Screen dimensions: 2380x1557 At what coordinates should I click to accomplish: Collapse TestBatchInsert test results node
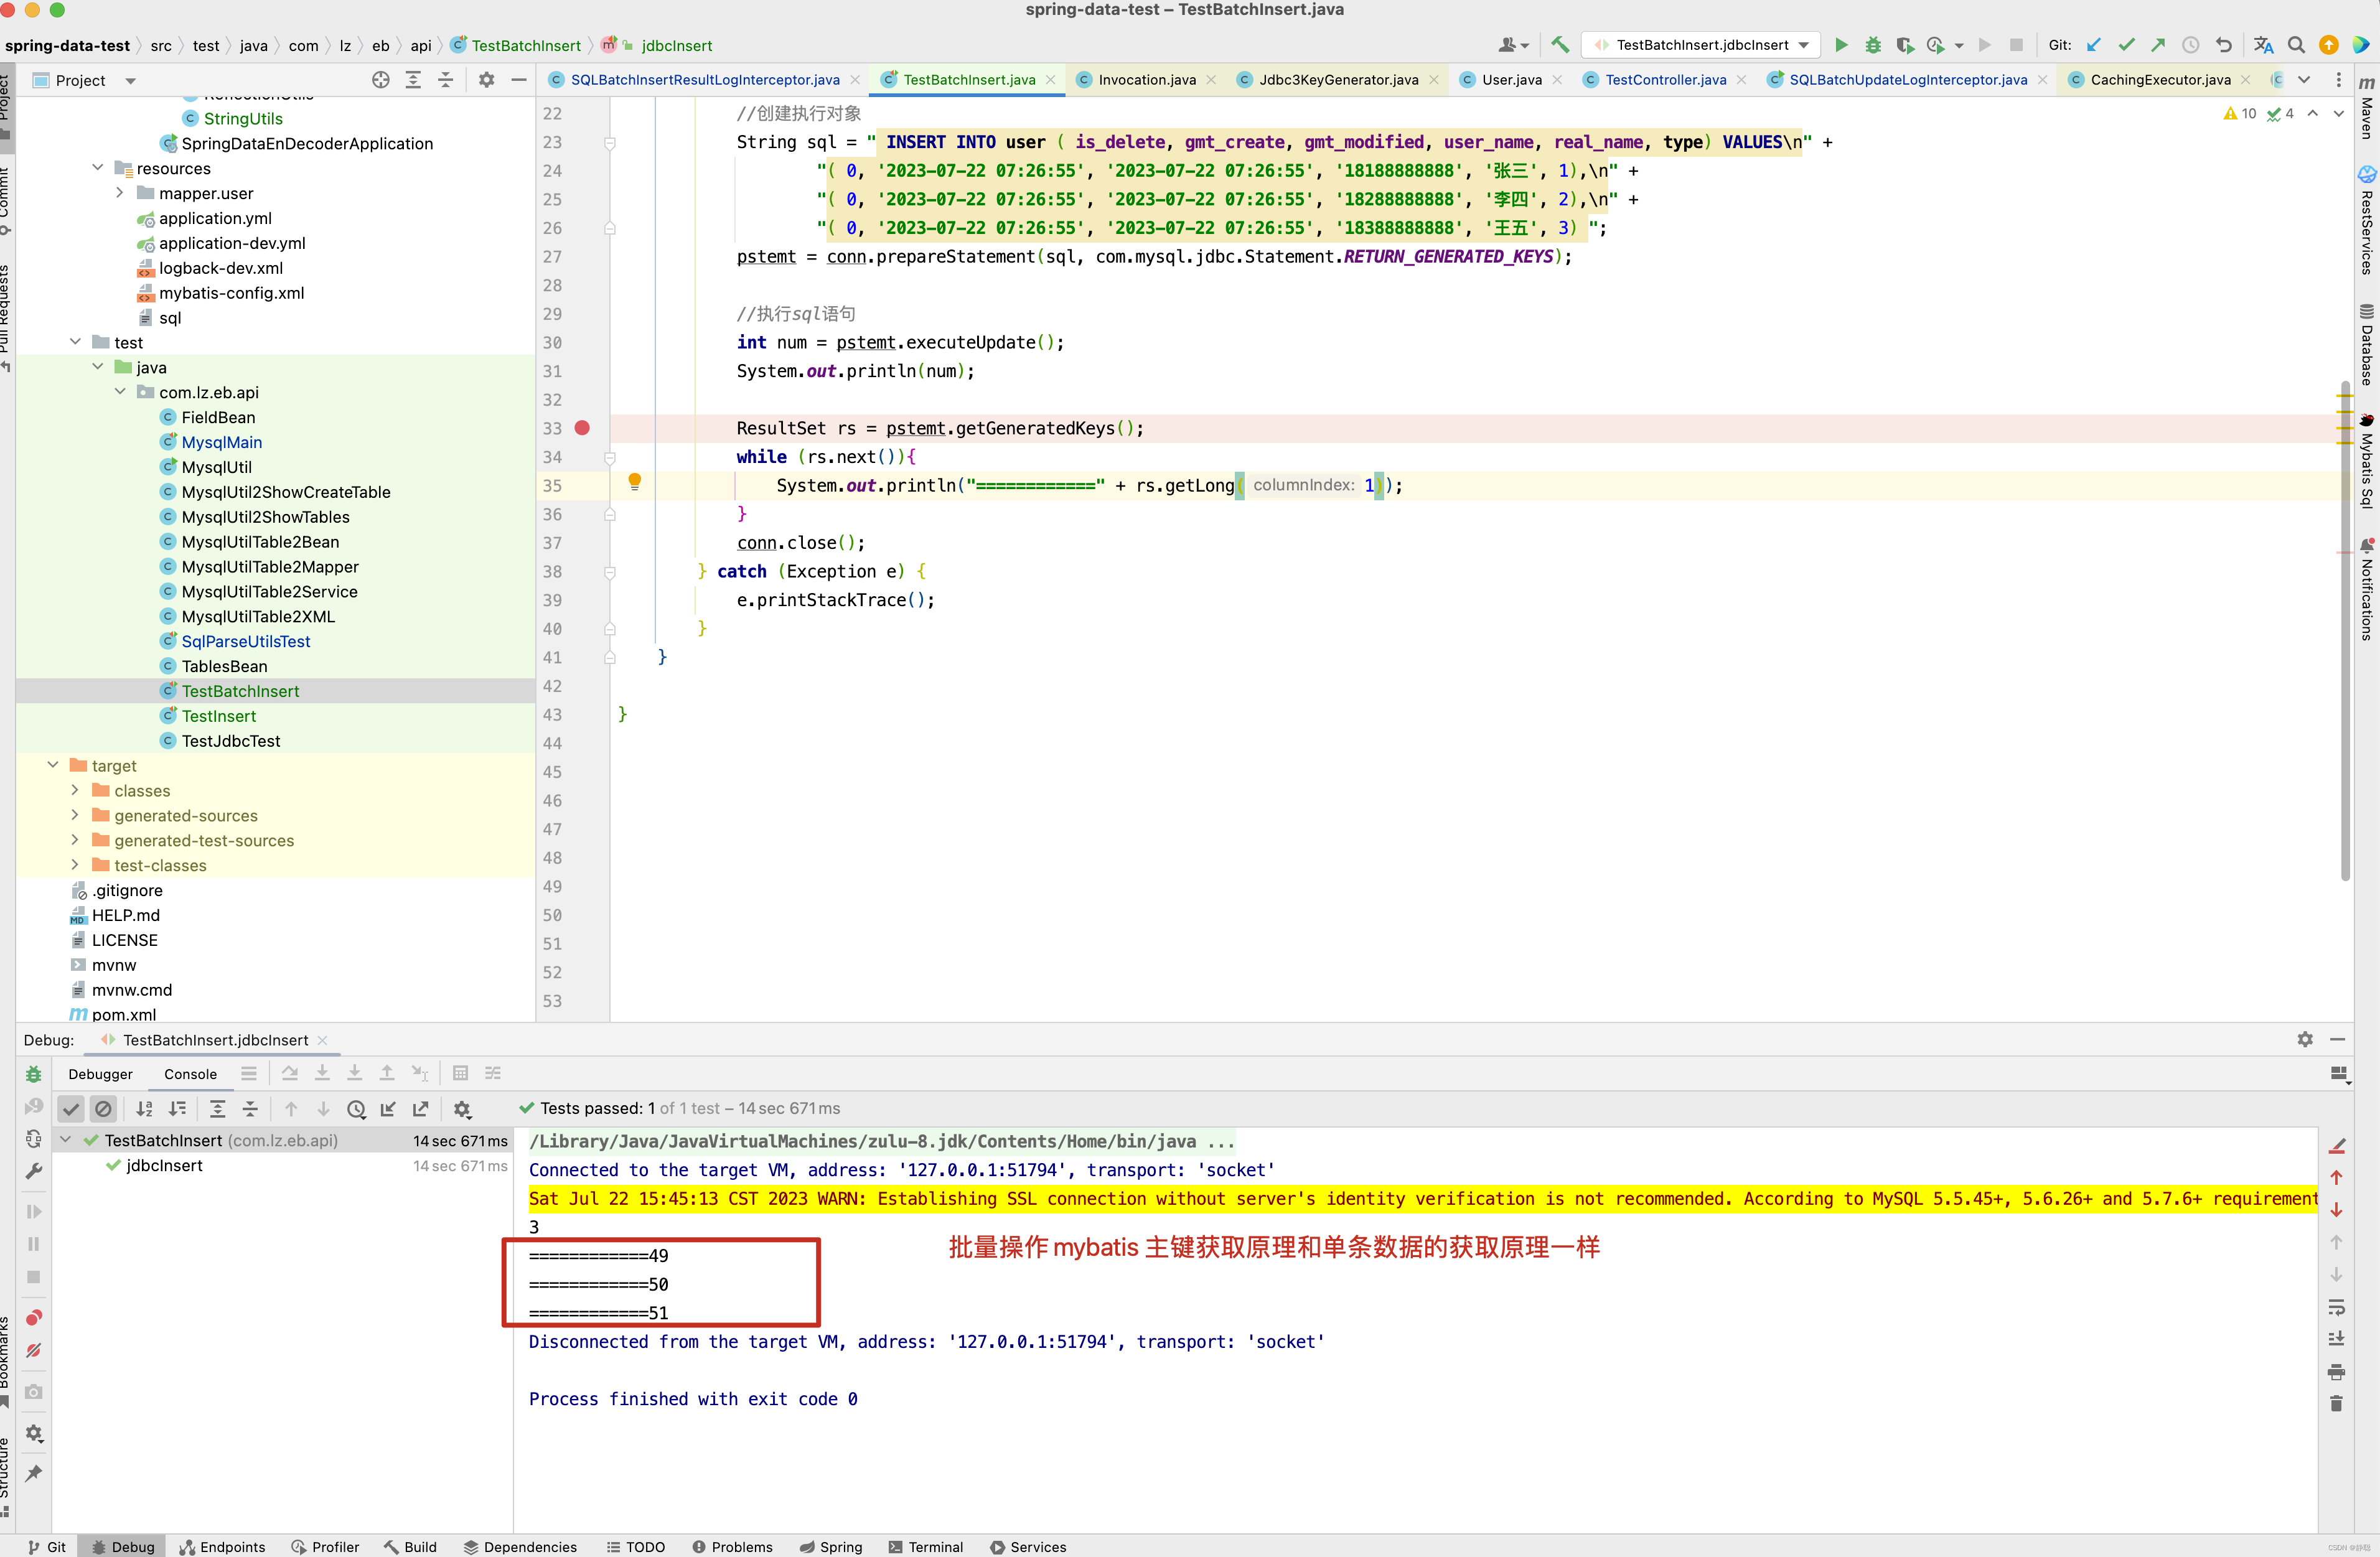[66, 1140]
